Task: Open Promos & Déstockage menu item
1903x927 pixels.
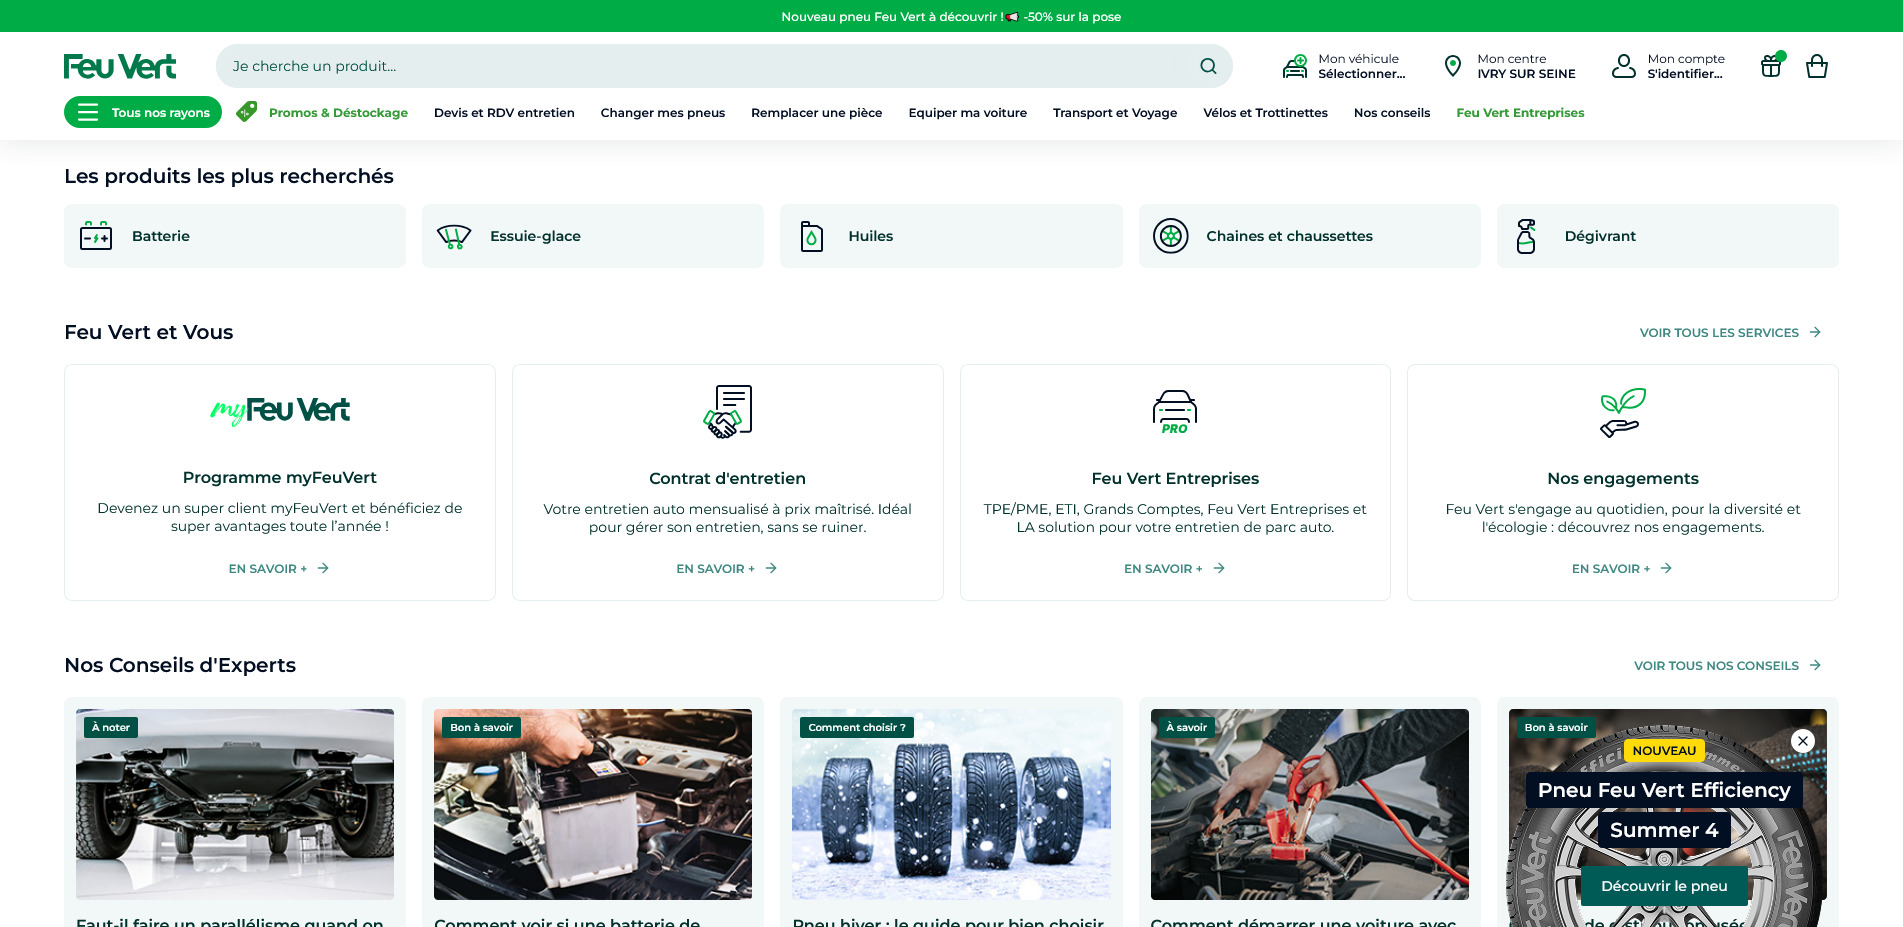Action: pos(338,113)
